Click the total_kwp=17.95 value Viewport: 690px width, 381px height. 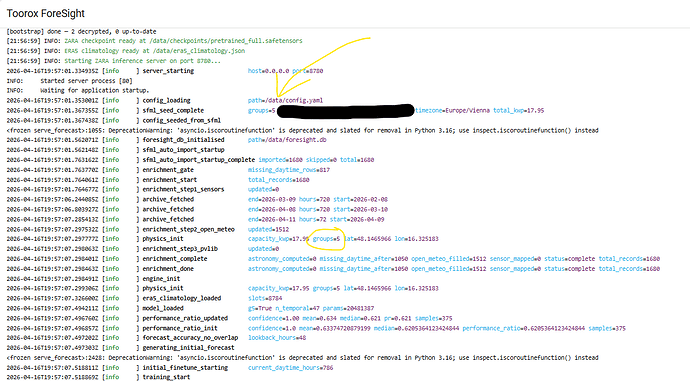tap(518, 110)
